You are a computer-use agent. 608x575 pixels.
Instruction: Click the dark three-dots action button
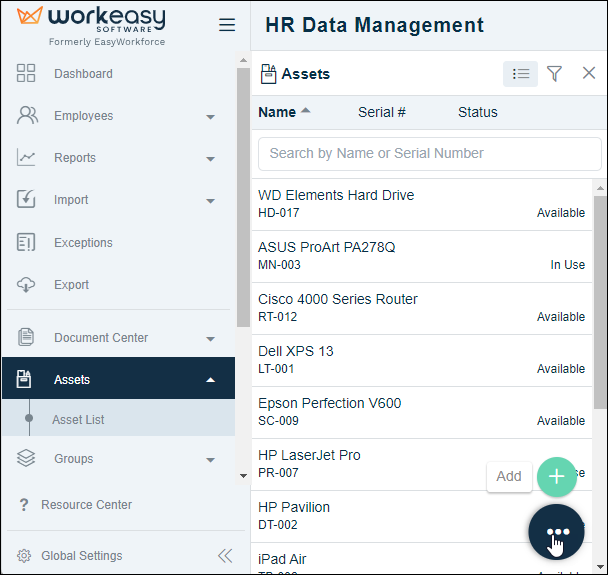tap(556, 532)
